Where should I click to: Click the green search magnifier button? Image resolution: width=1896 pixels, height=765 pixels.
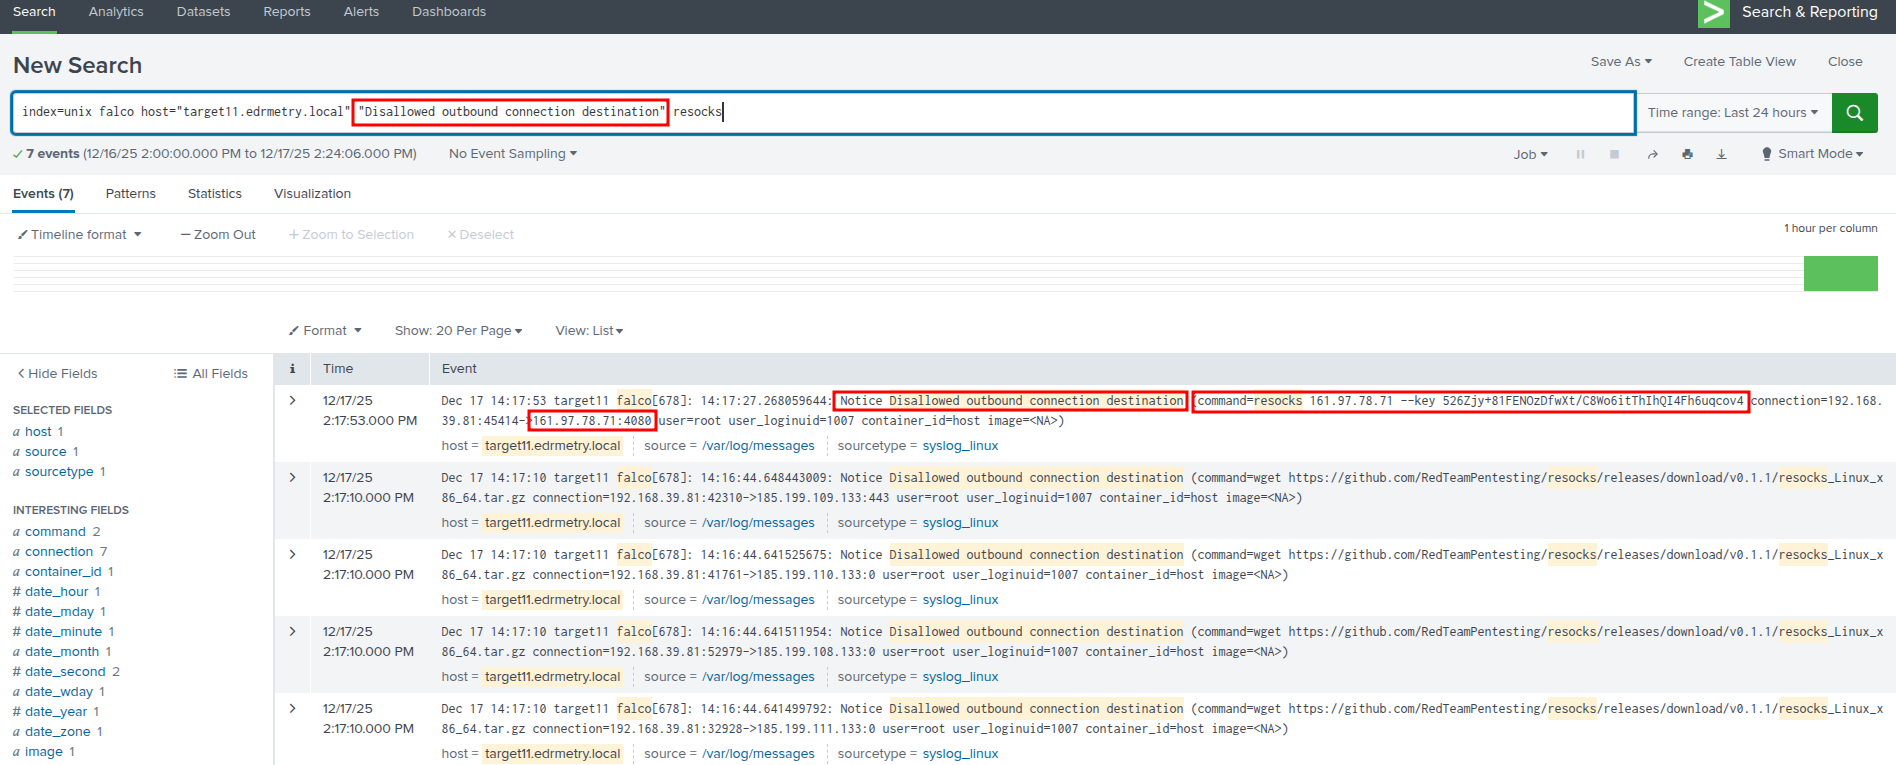[x=1854, y=113]
